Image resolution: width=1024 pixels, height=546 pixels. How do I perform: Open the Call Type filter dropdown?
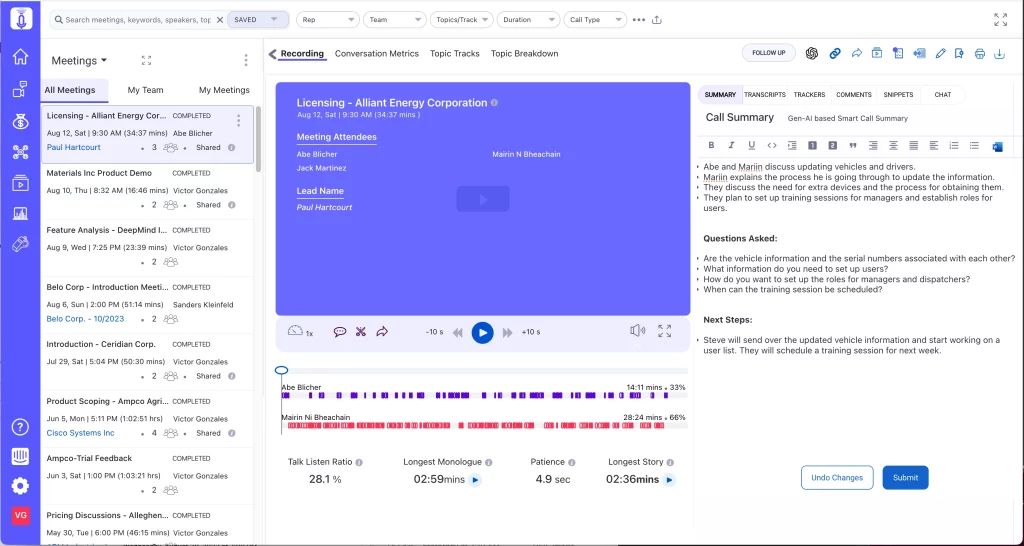[x=595, y=20]
